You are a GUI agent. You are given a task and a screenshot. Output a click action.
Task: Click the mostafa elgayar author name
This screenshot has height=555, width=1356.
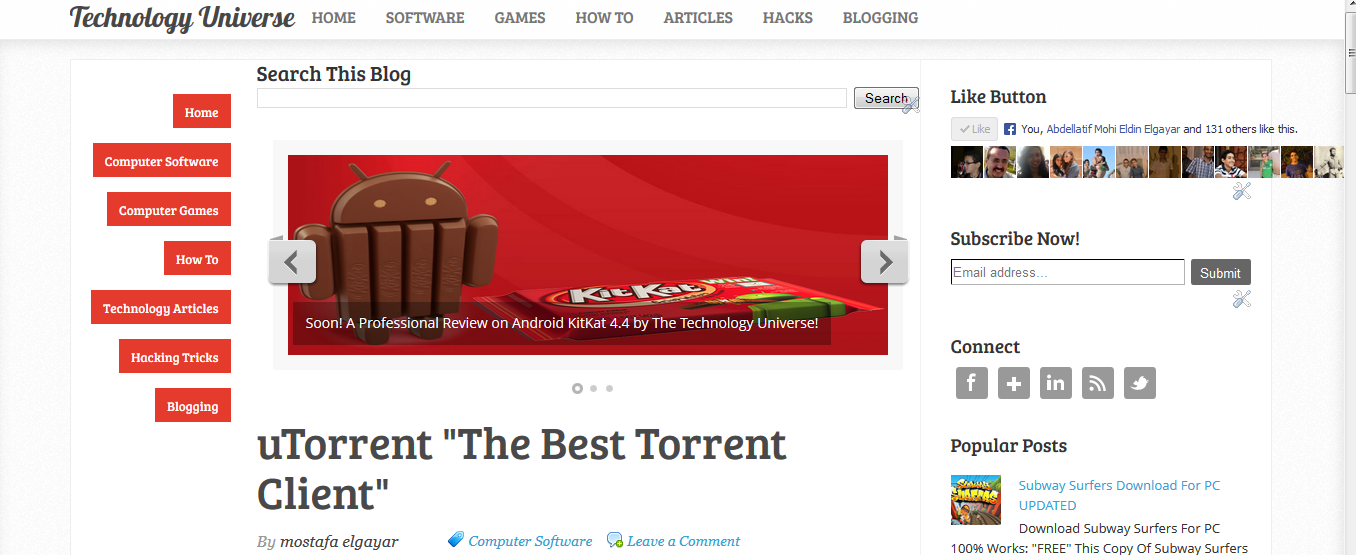(339, 541)
